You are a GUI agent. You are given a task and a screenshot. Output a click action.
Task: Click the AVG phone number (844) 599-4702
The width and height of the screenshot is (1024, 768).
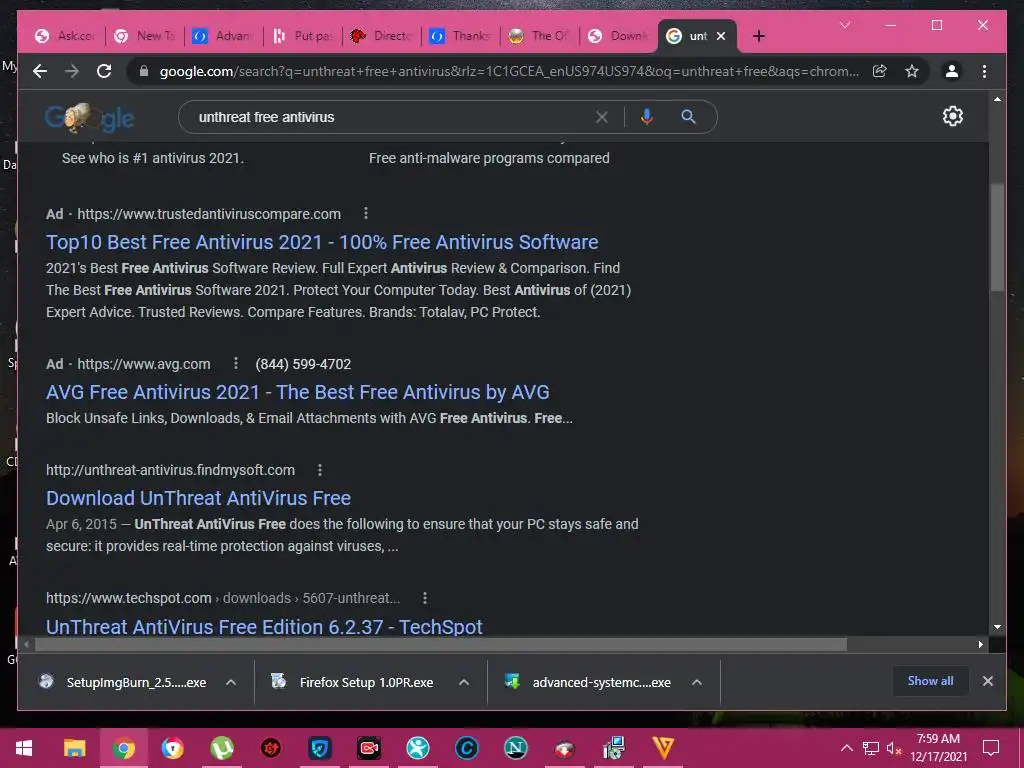tap(303, 364)
